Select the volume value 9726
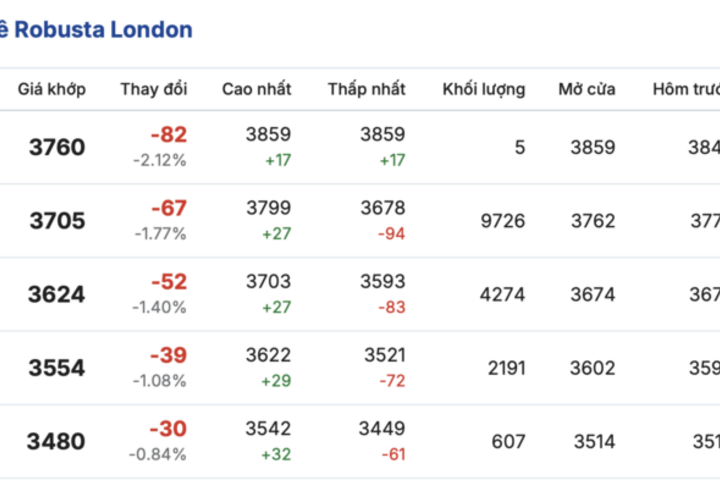 point(502,221)
